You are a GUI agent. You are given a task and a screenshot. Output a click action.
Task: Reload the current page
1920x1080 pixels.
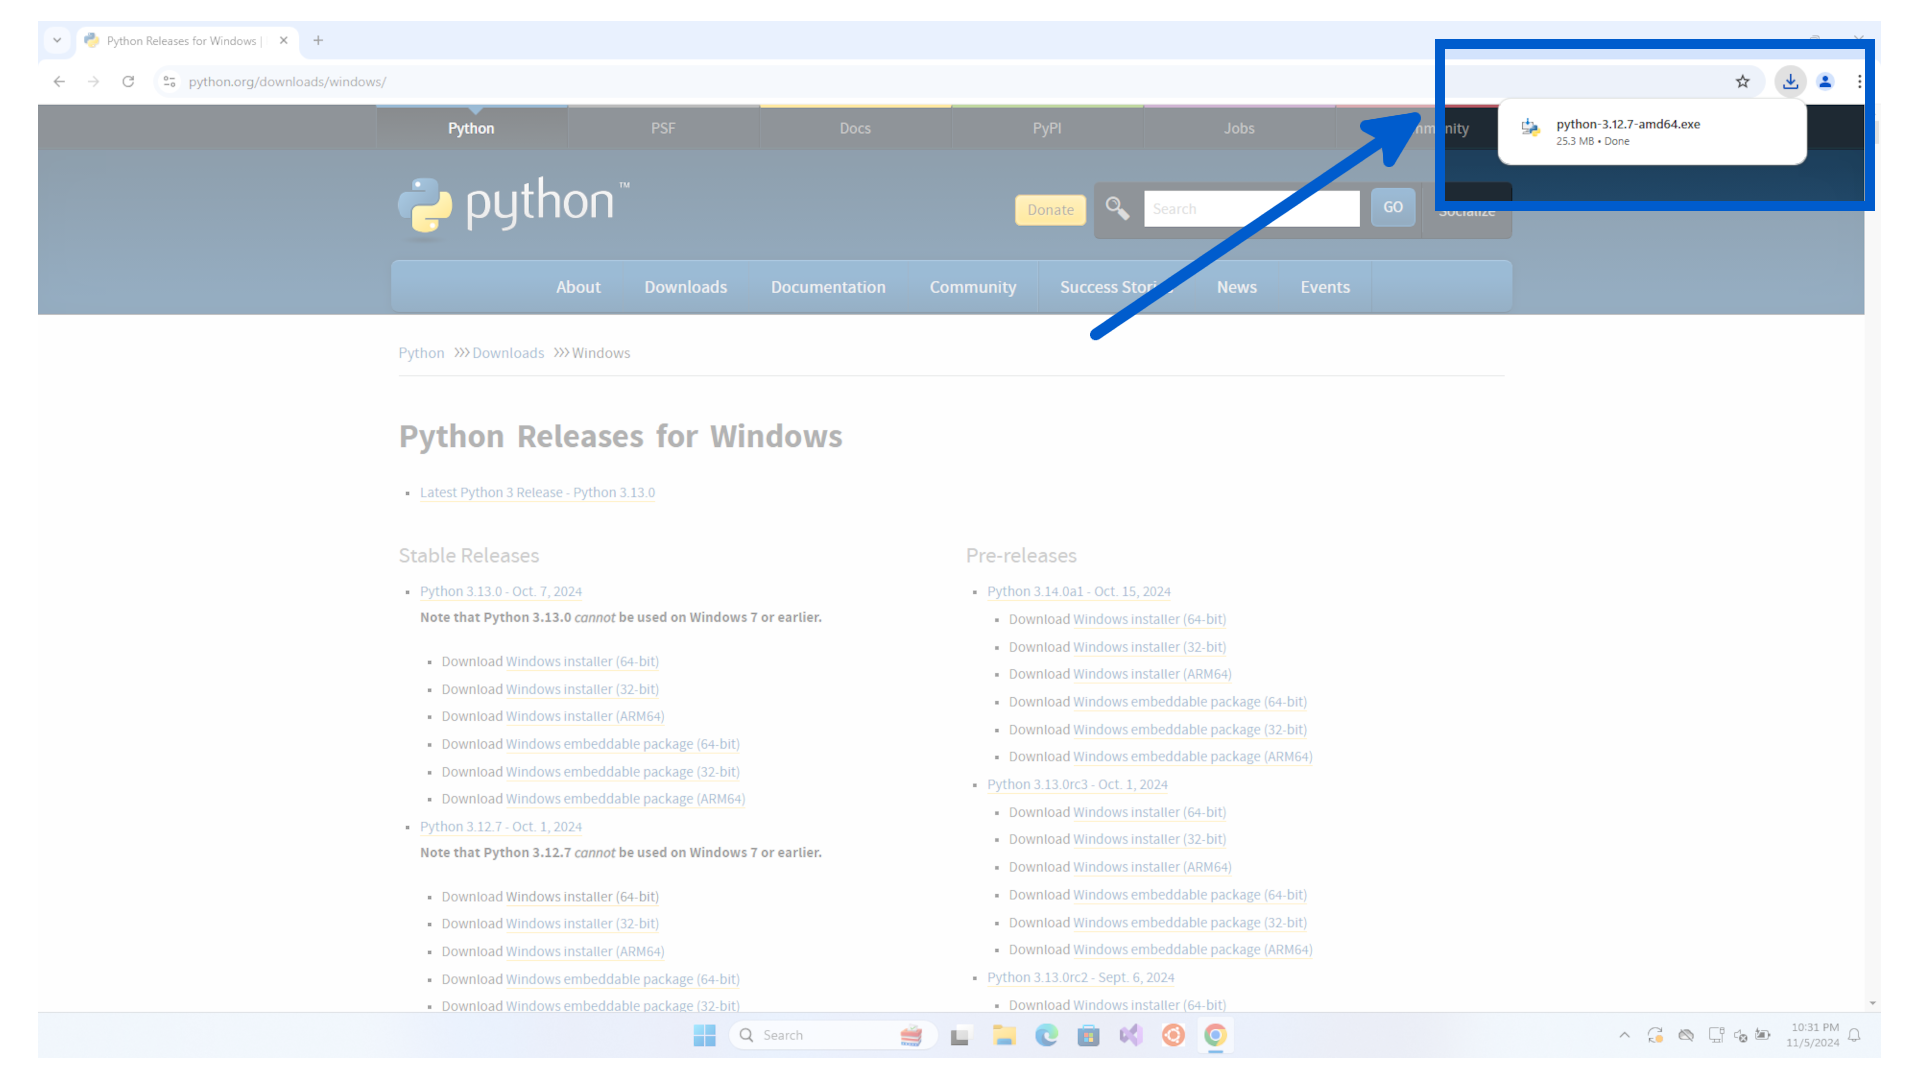click(x=128, y=82)
